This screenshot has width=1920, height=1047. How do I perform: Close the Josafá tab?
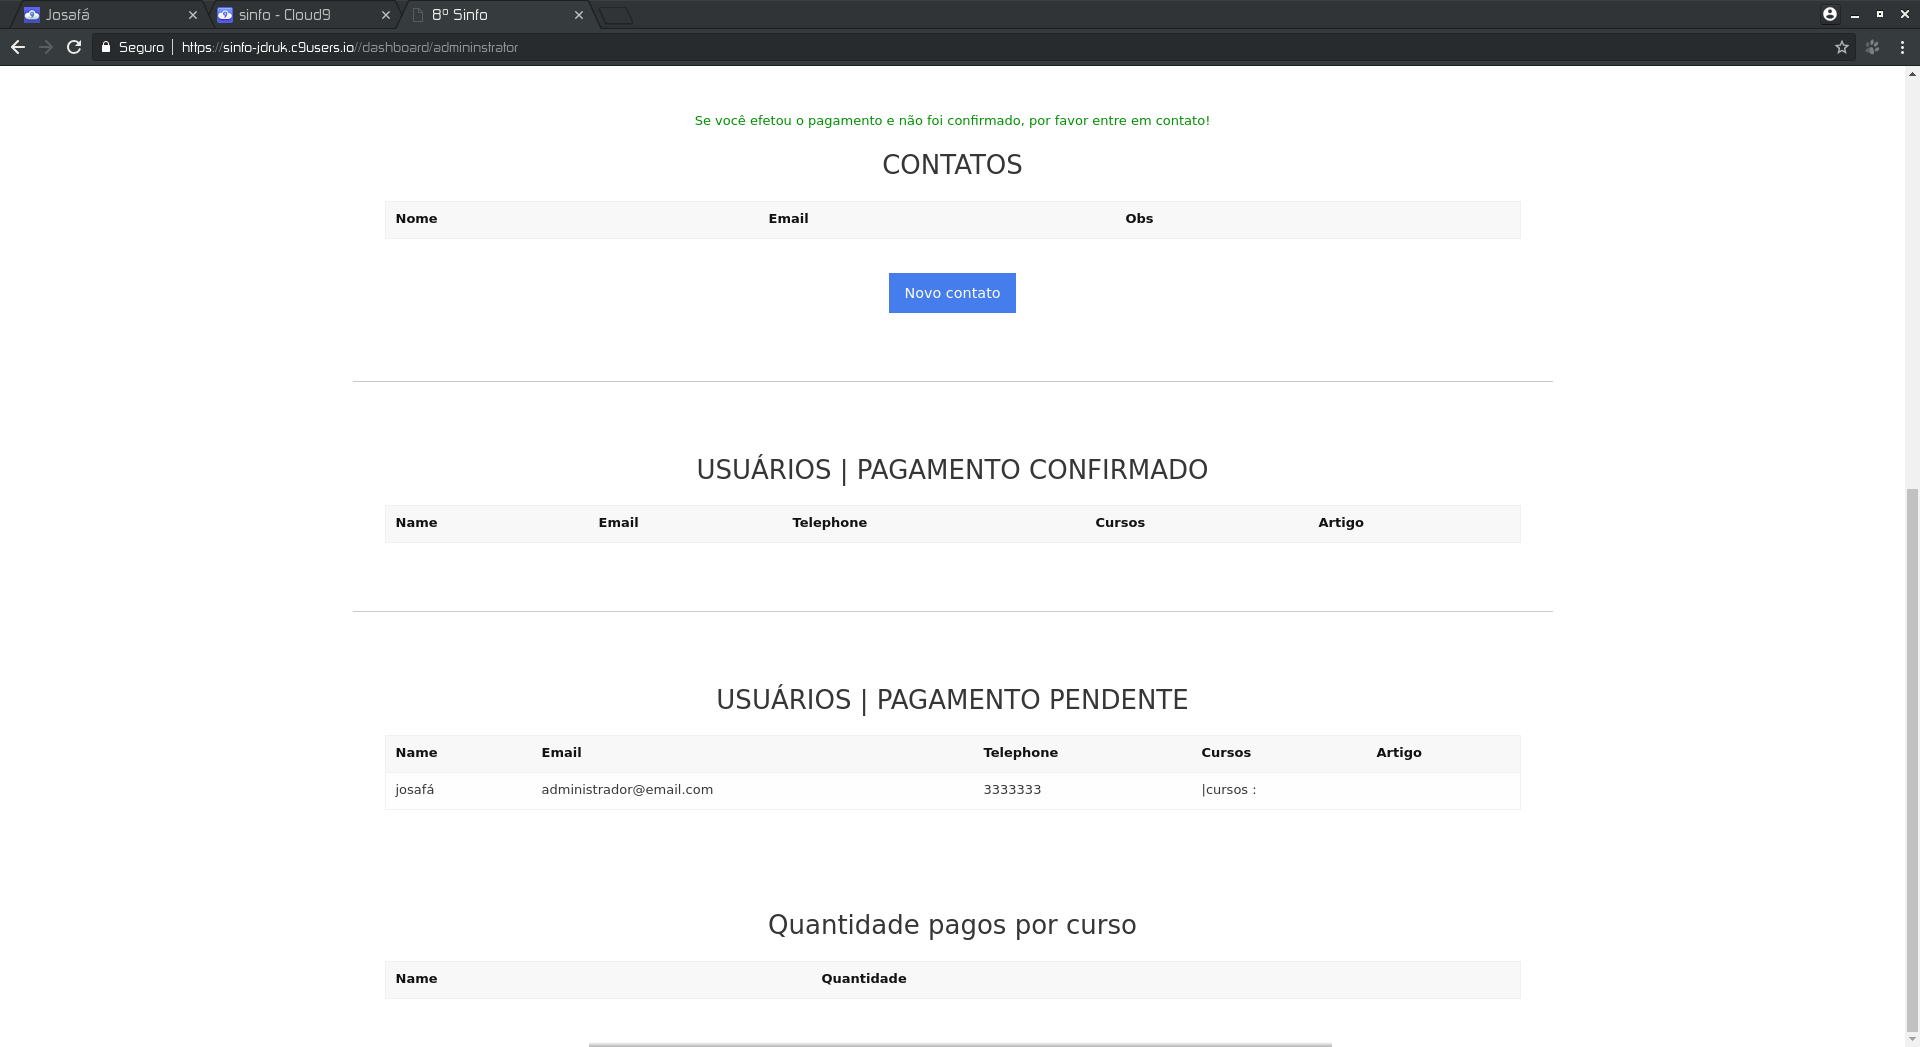click(x=193, y=15)
